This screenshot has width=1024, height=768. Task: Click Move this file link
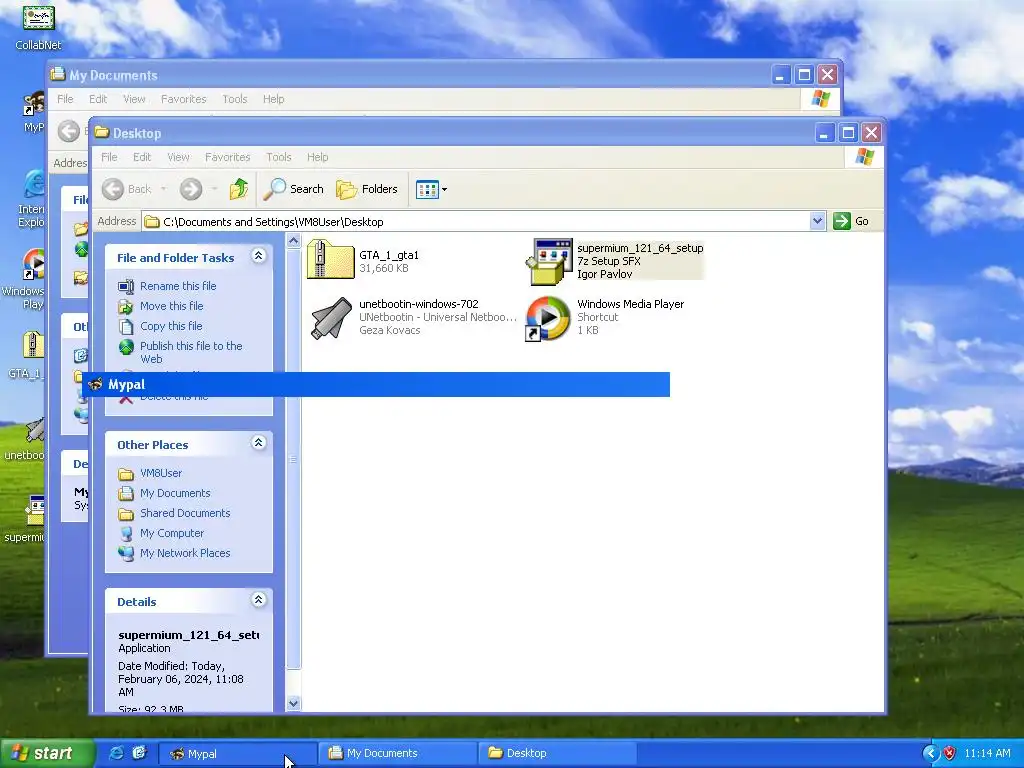171,306
